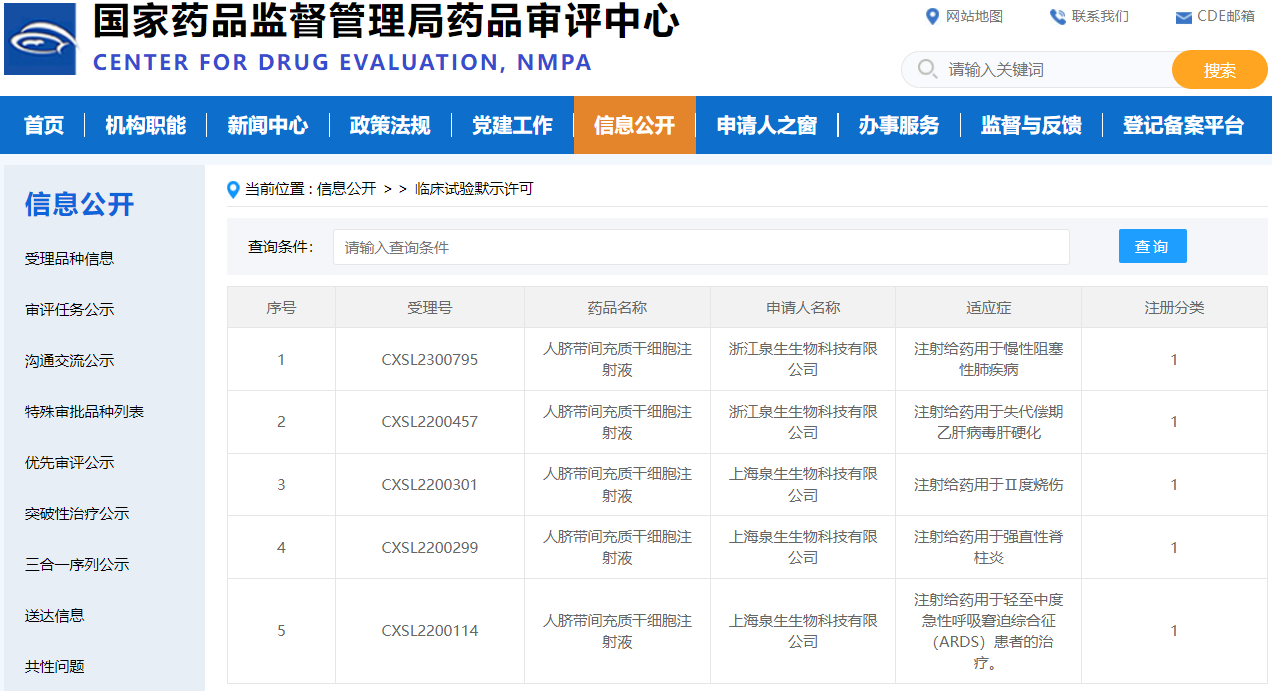Select the row with CXSL2300795
The image size is (1272, 691).
pos(429,359)
